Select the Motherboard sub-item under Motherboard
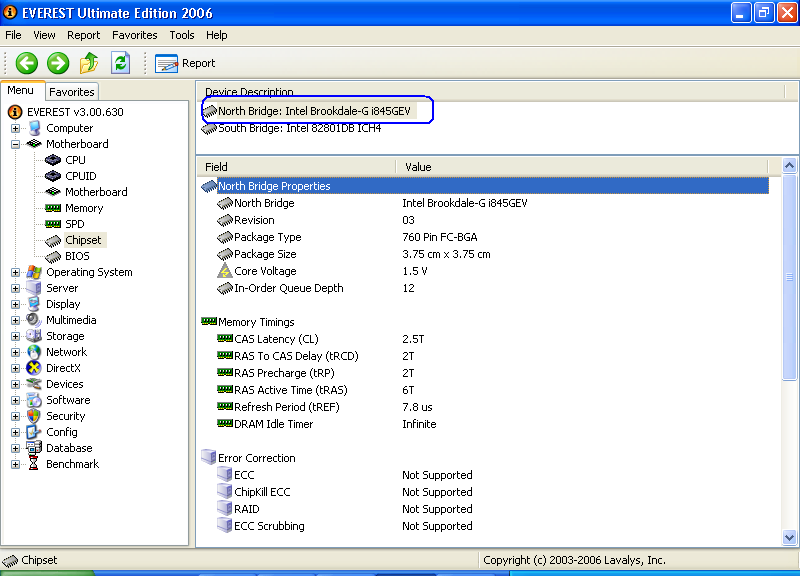 (96, 192)
